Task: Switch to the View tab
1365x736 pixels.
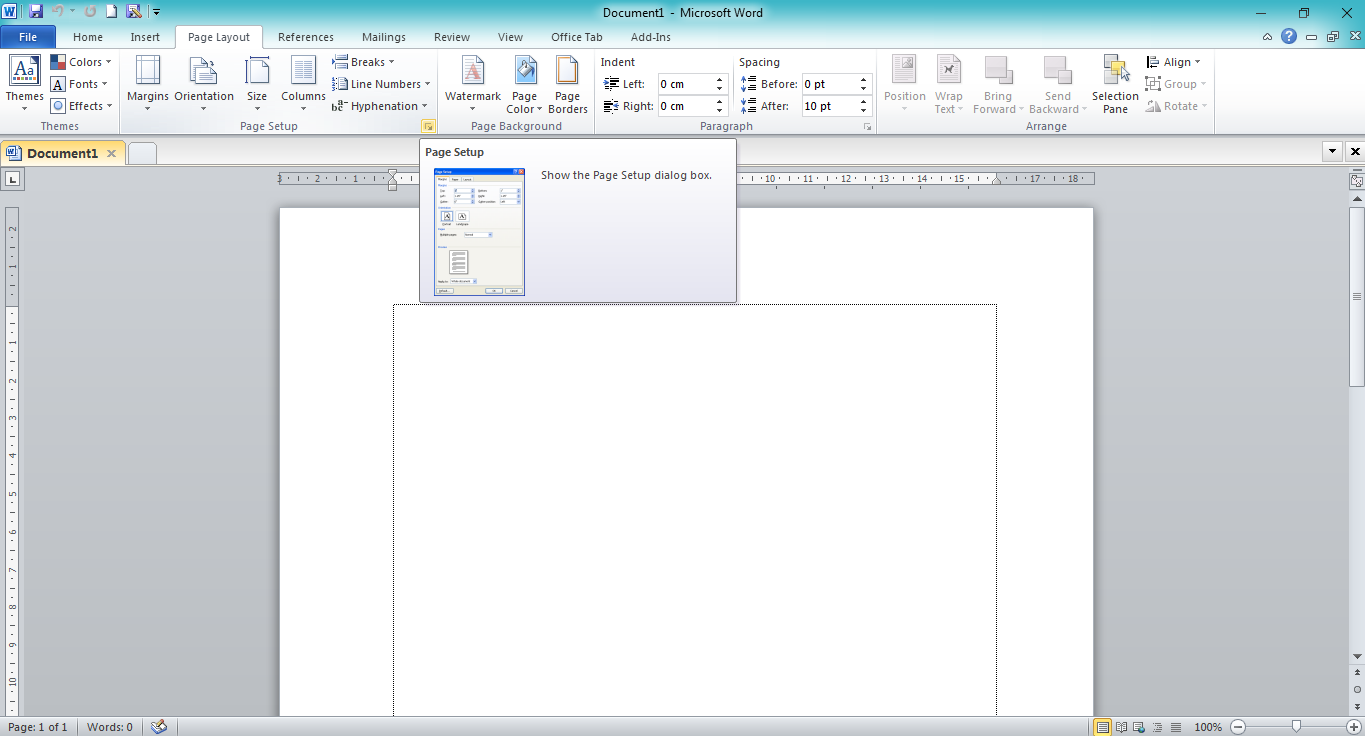Action: [x=510, y=37]
